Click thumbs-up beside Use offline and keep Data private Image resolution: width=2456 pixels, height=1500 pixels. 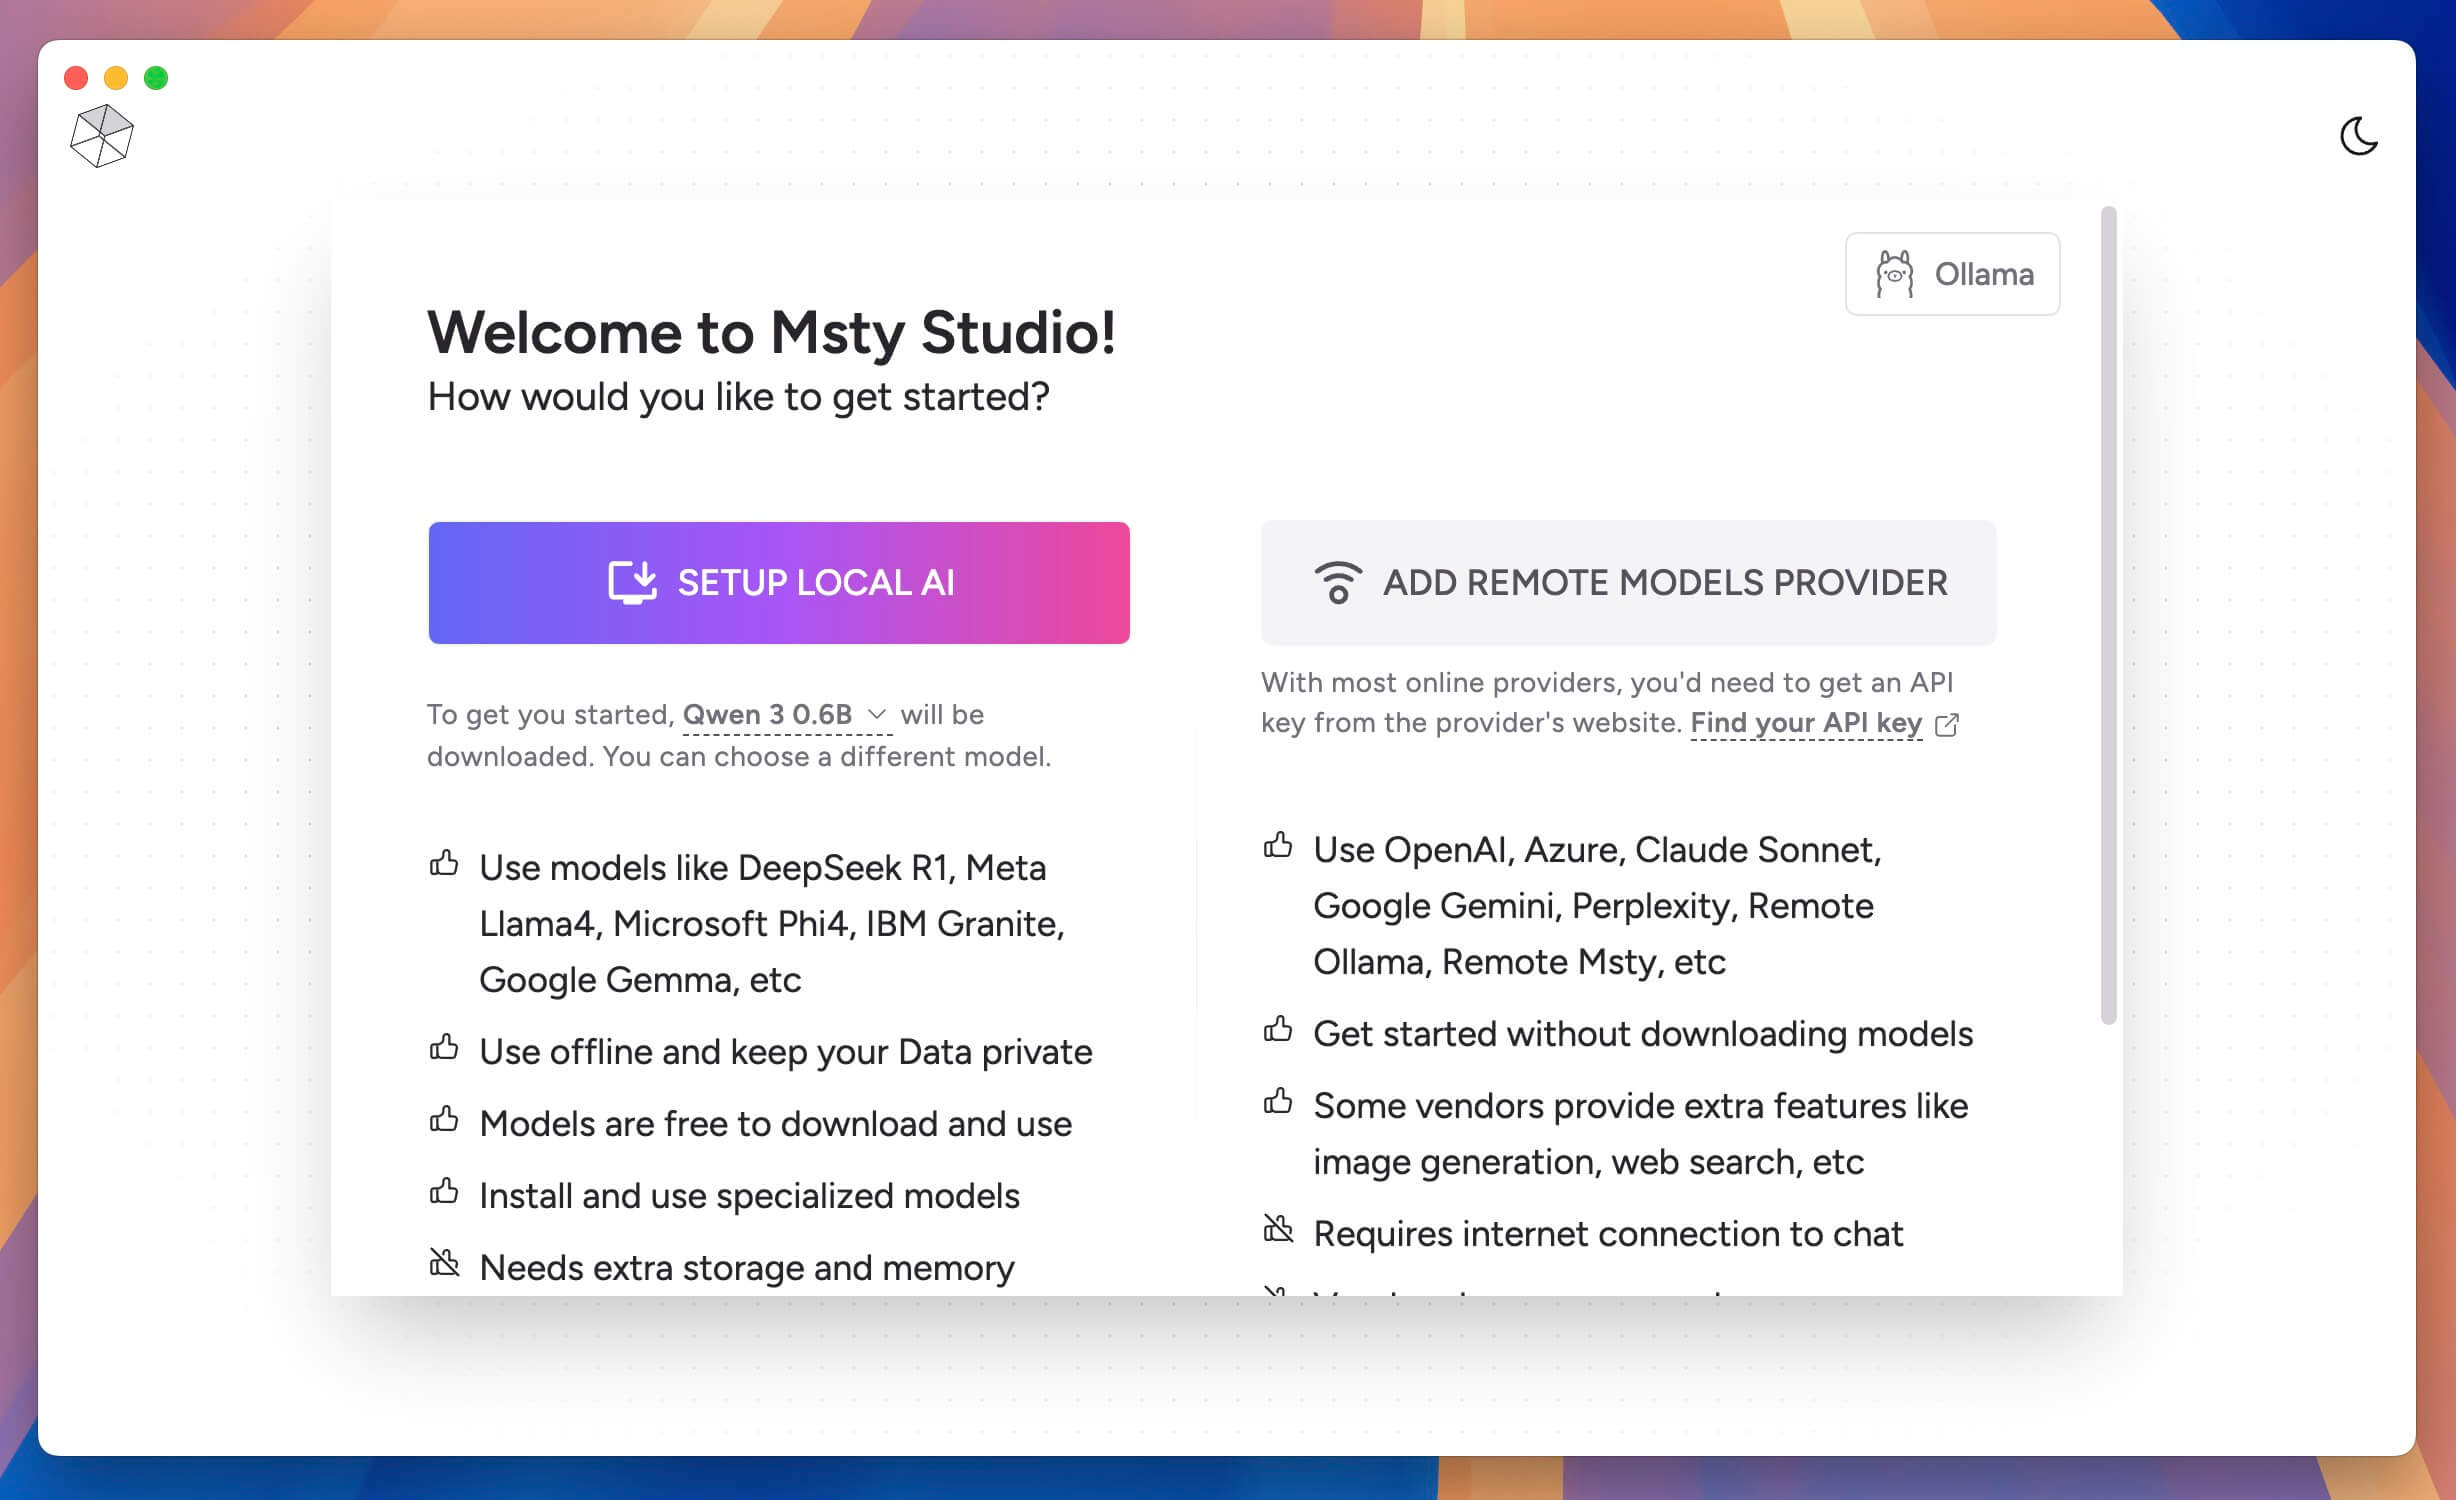click(444, 1048)
